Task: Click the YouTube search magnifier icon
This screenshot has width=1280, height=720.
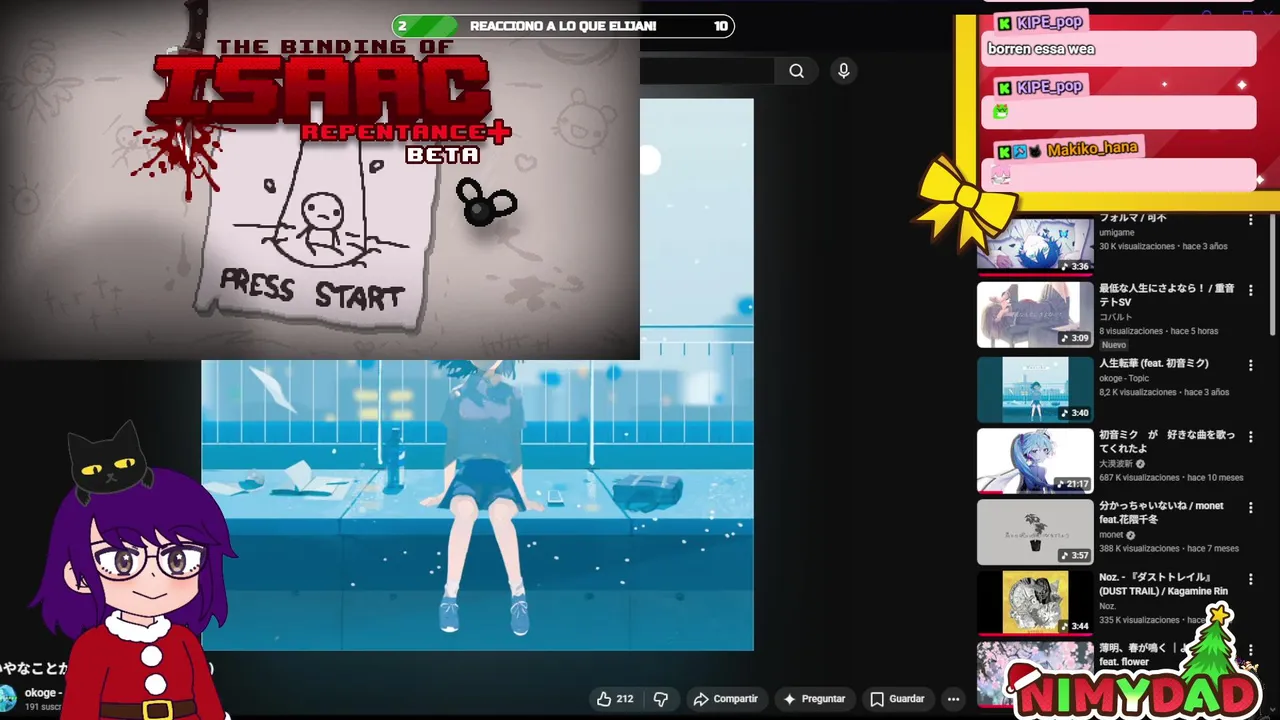Action: pyautogui.click(x=796, y=71)
